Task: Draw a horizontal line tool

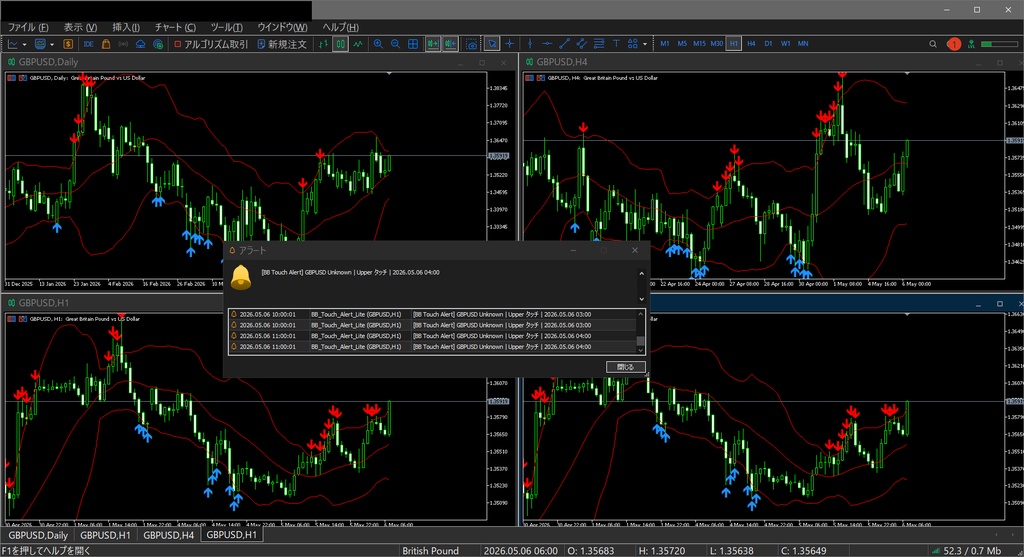Action: [x=547, y=44]
